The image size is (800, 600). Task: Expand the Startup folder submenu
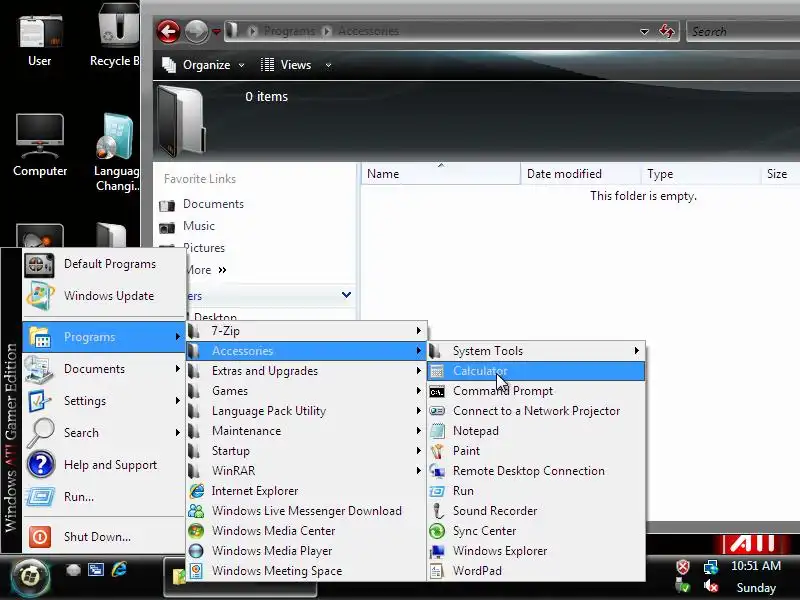(307, 451)
